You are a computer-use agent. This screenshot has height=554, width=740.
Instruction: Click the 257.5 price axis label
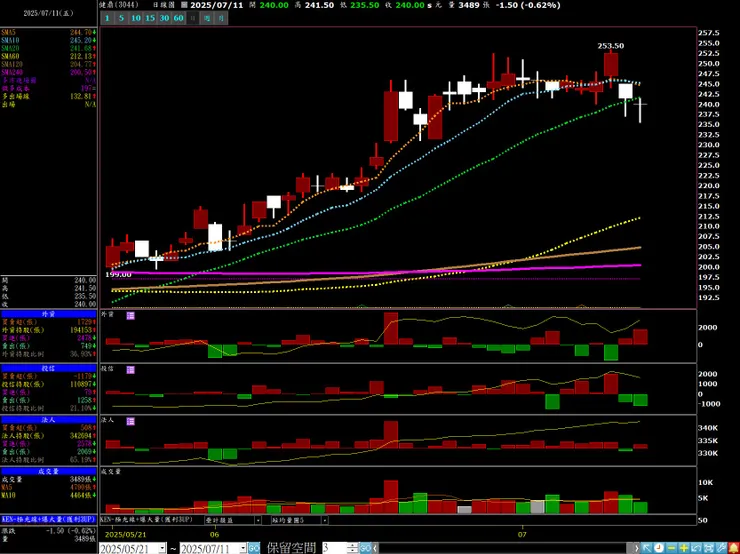coord(709,33)
